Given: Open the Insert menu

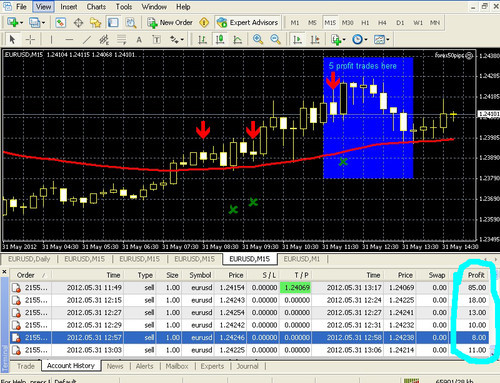Looking at the screenshot, I should (69, 7).
